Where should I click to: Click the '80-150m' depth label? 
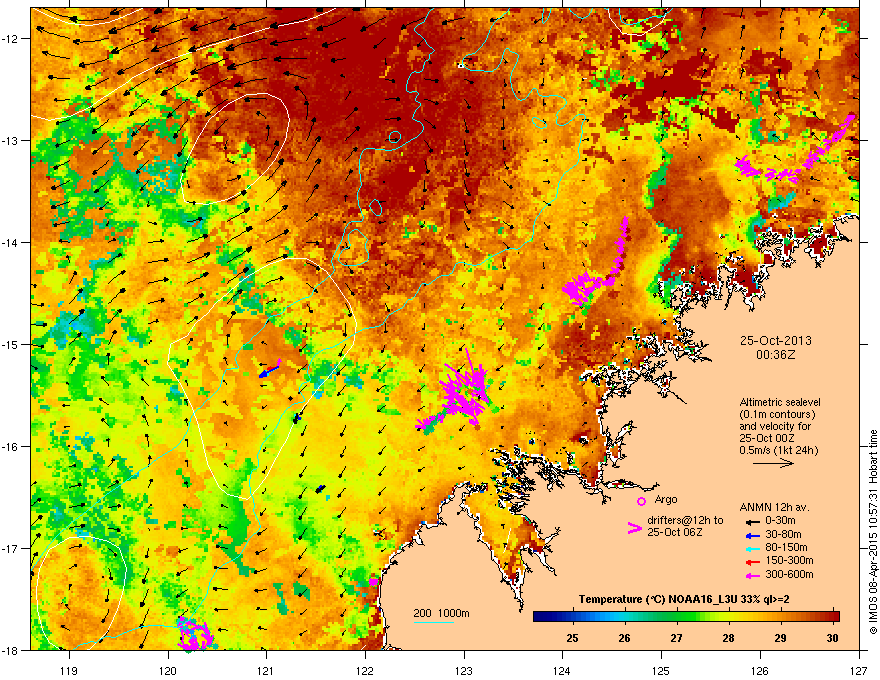(x=786, y=548)
